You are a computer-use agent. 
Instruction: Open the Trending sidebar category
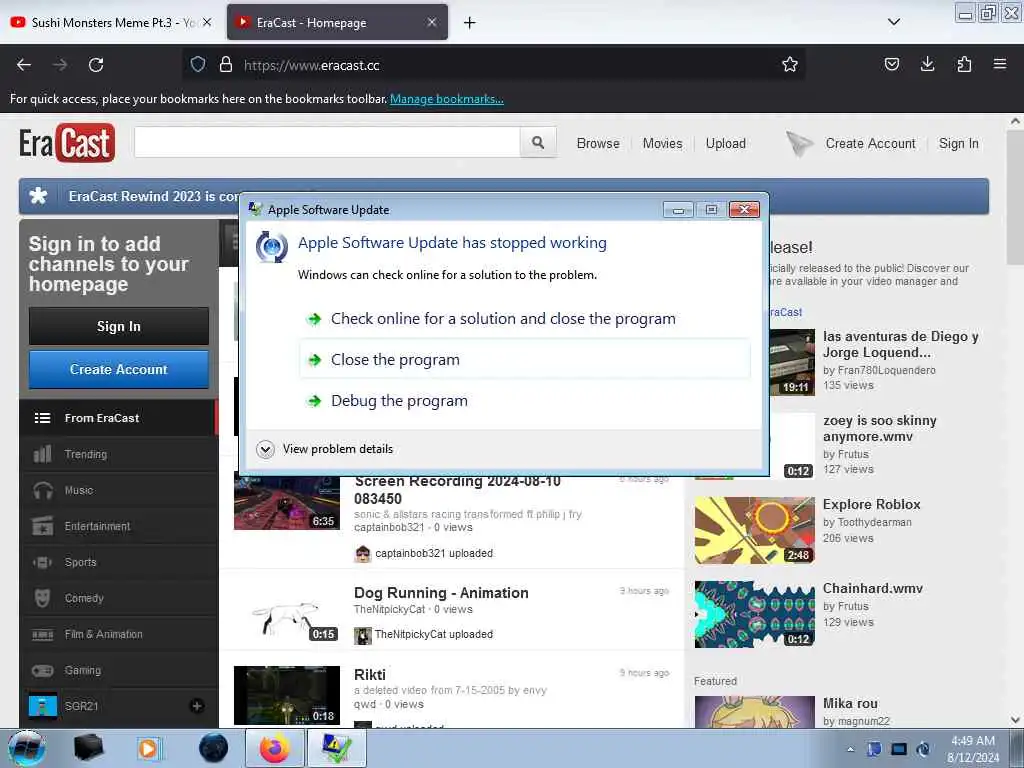click(119, 454)
